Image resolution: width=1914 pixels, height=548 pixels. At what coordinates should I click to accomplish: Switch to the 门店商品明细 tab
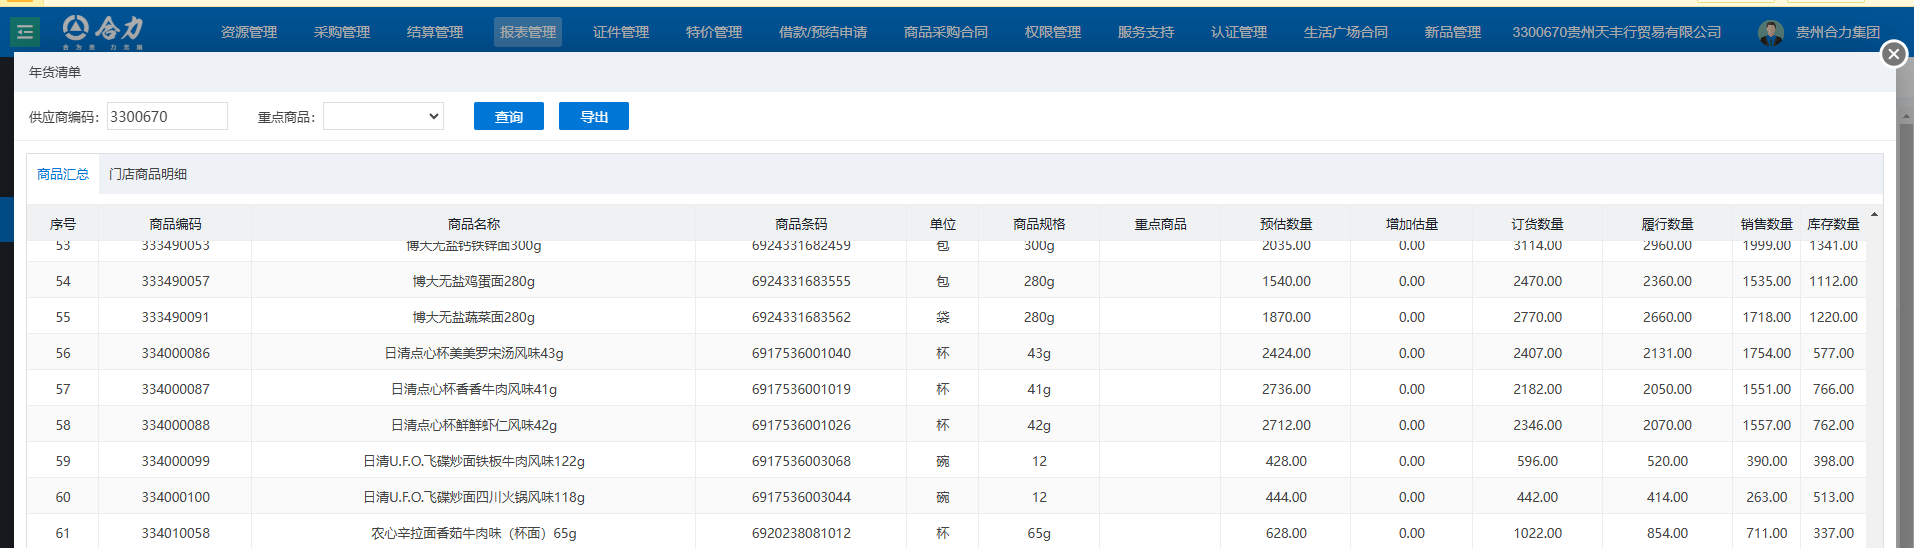point(148,174)
